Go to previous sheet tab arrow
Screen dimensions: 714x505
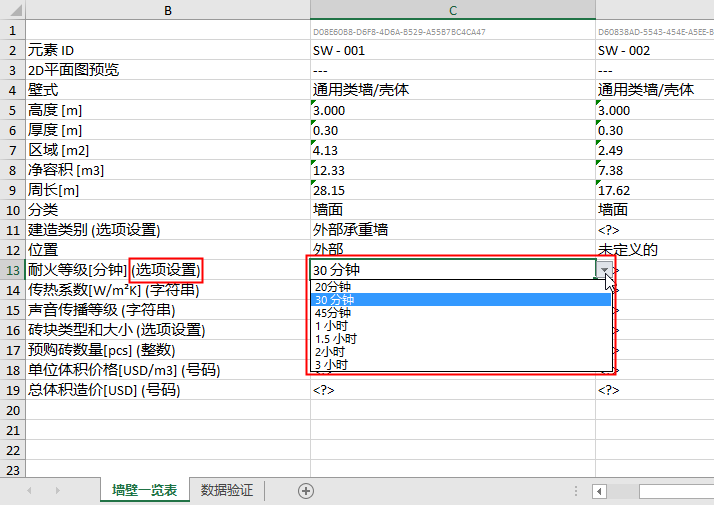[29, 490]
